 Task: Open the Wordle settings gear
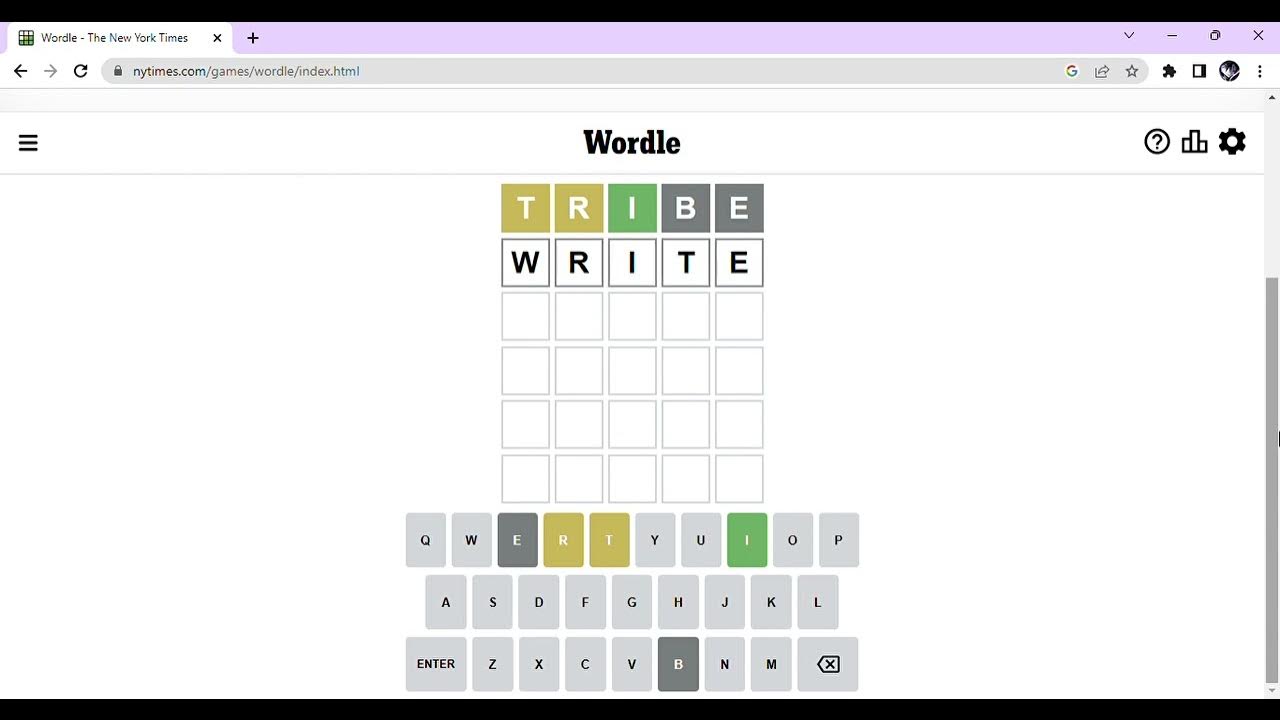point(1232,142)
